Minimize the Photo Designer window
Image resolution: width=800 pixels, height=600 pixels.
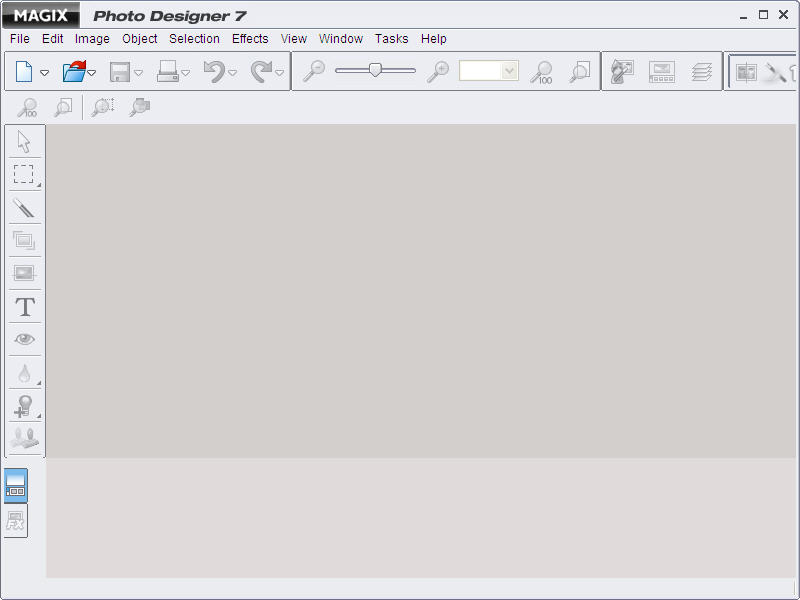[x=743, y=16]
